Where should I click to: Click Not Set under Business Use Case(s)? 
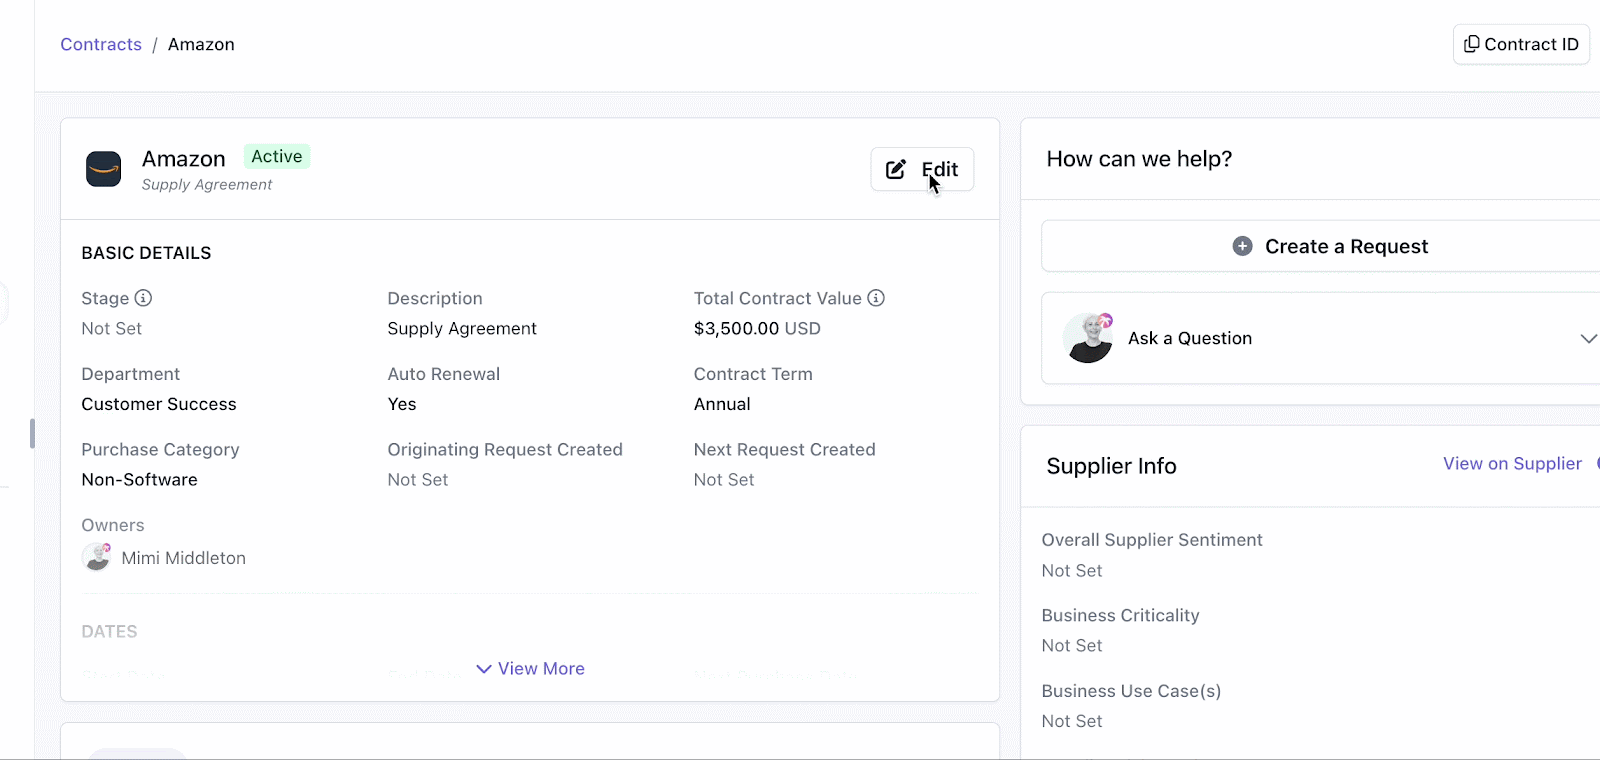point(1072,721)
